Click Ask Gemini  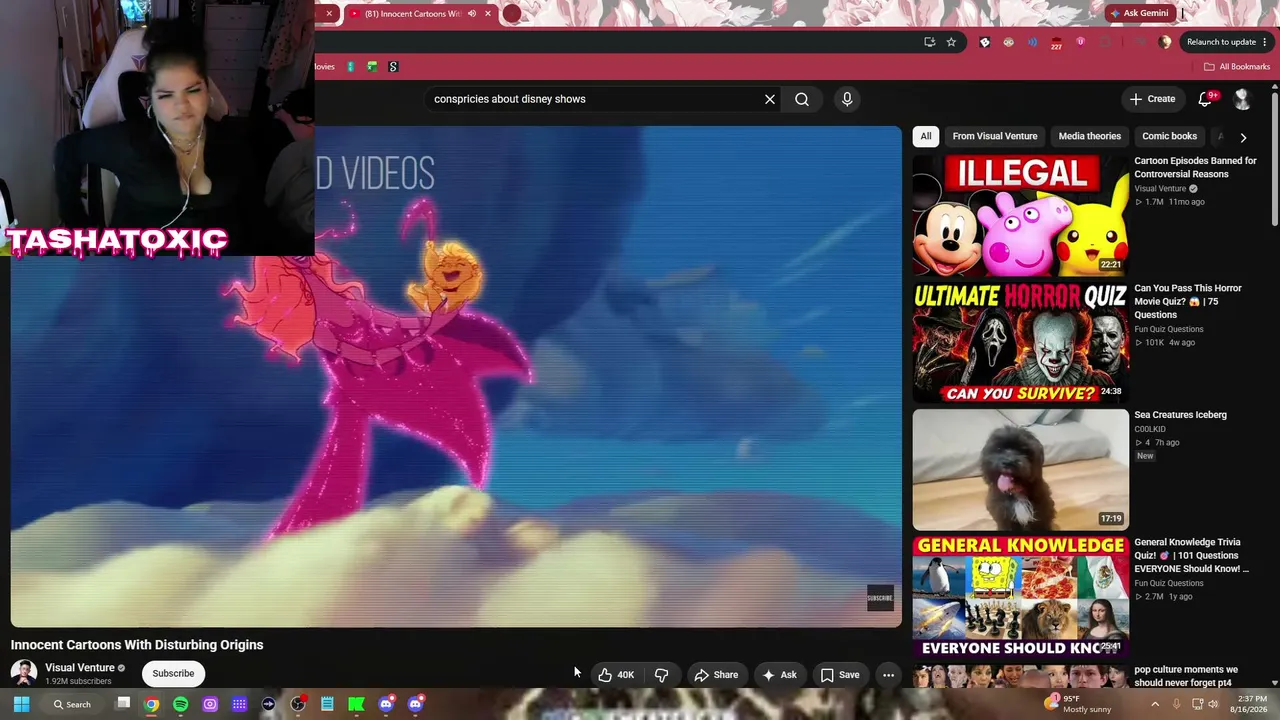[1138, 13]
